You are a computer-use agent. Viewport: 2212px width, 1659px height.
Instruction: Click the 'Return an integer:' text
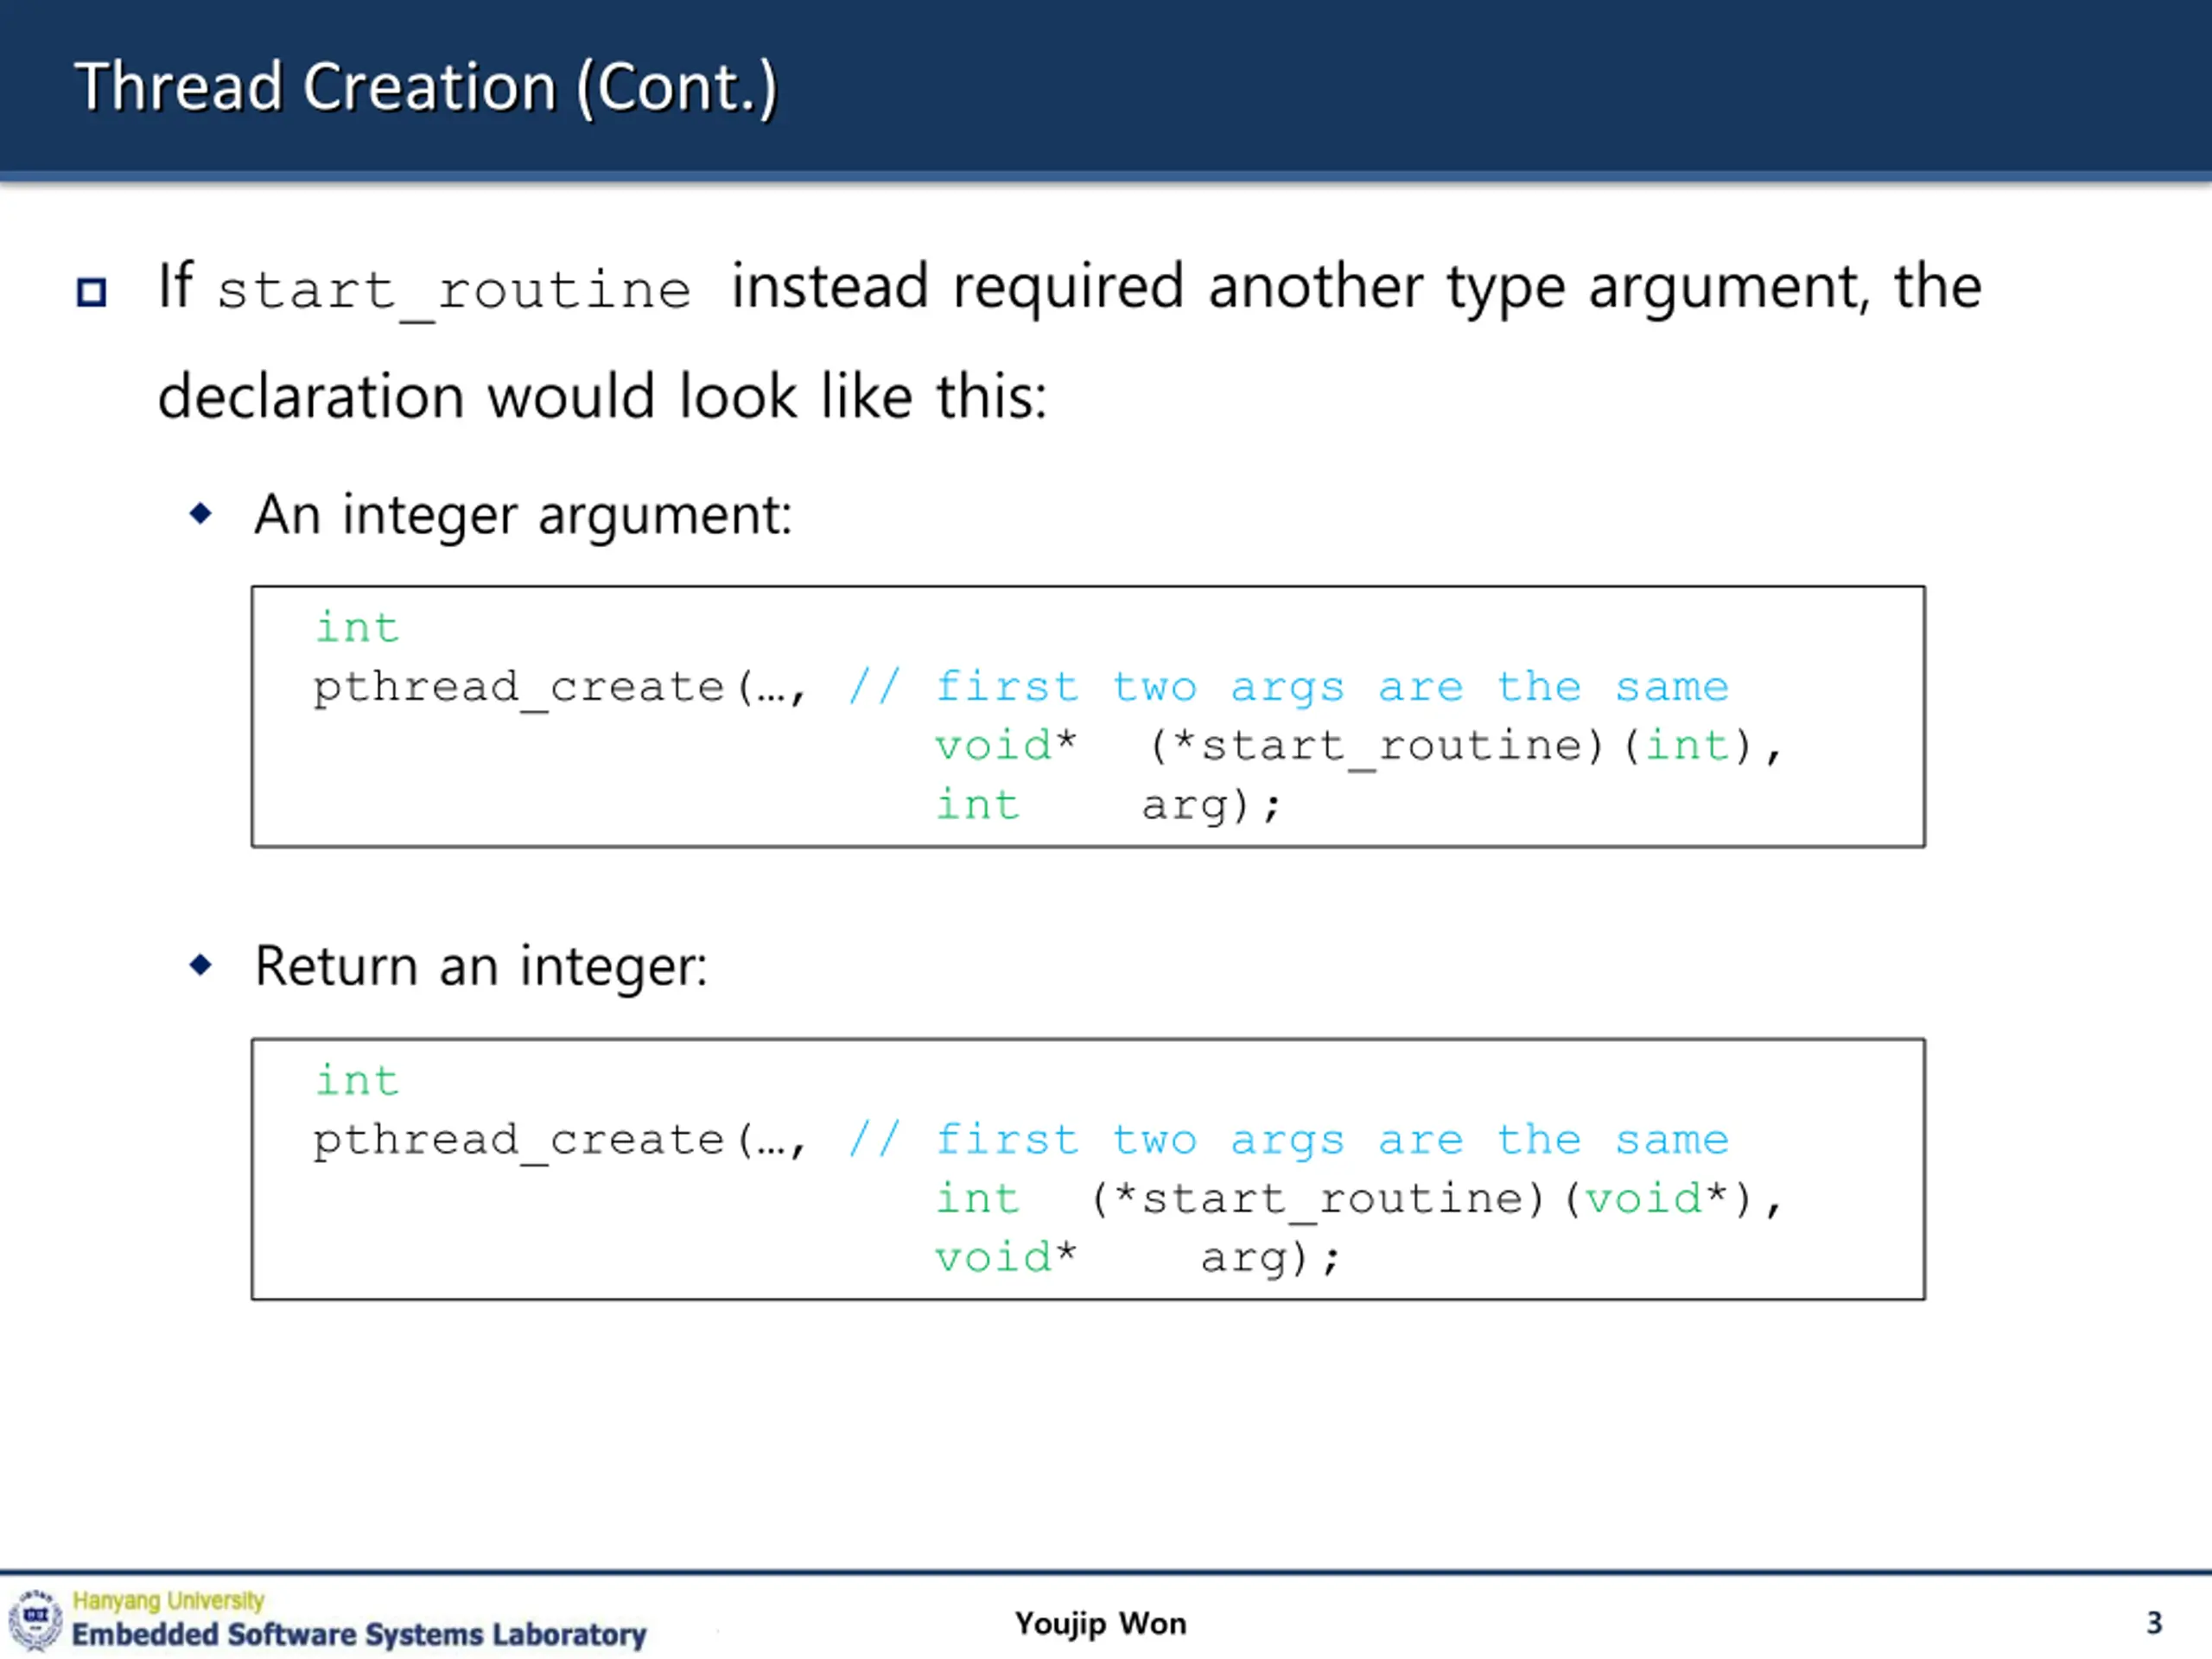click(x=481, y=967)
